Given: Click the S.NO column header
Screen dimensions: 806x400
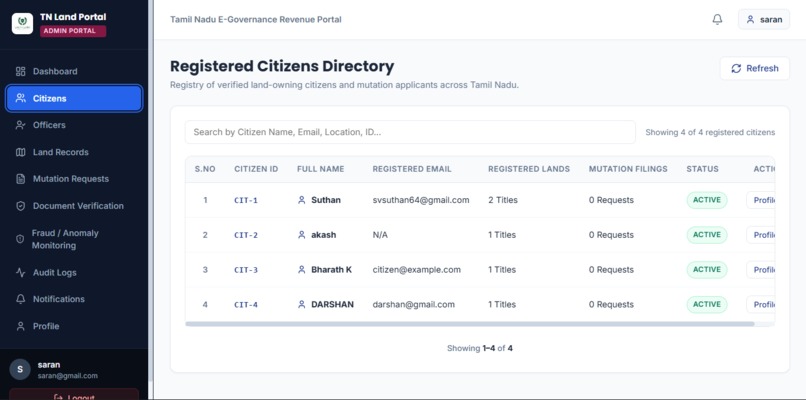Looking at the screenshot, I should tap(205, 169).
